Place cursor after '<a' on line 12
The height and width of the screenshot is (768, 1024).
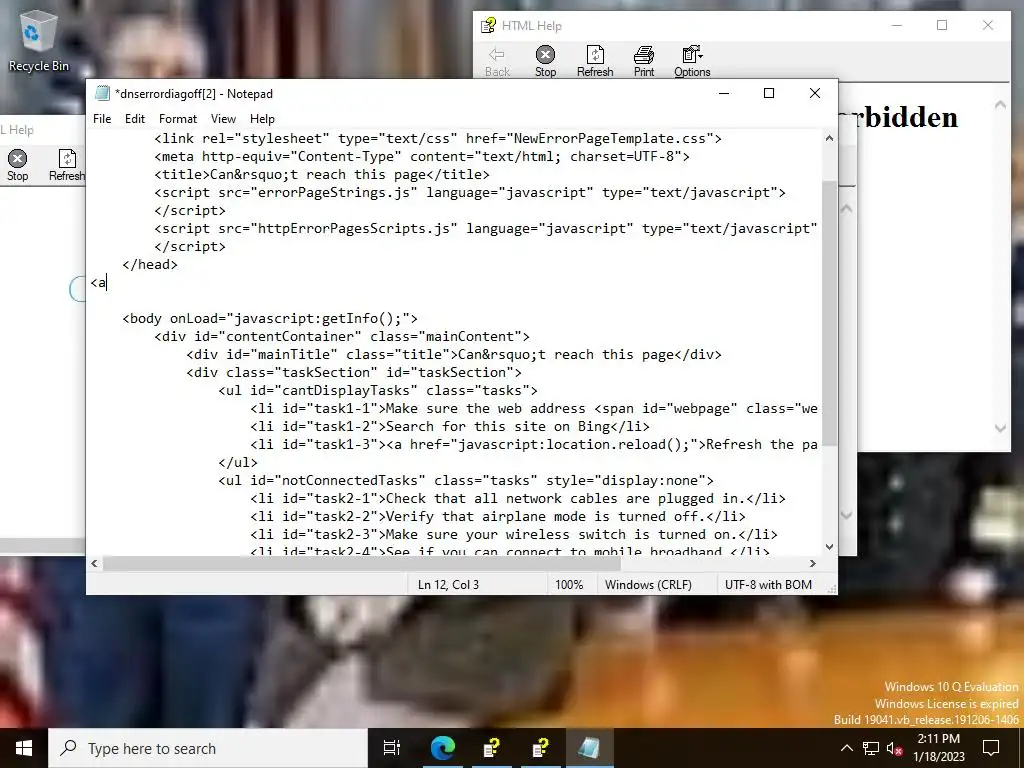coord(107,283)
